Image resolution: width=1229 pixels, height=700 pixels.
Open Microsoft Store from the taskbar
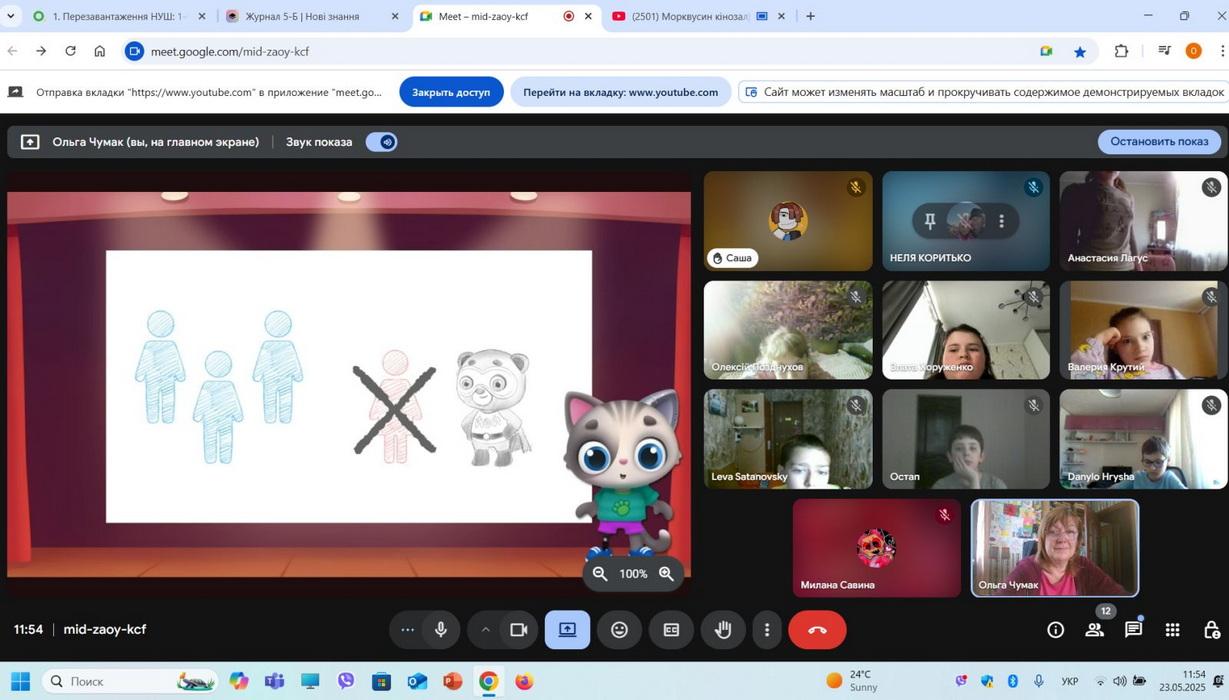pos(381,681)
